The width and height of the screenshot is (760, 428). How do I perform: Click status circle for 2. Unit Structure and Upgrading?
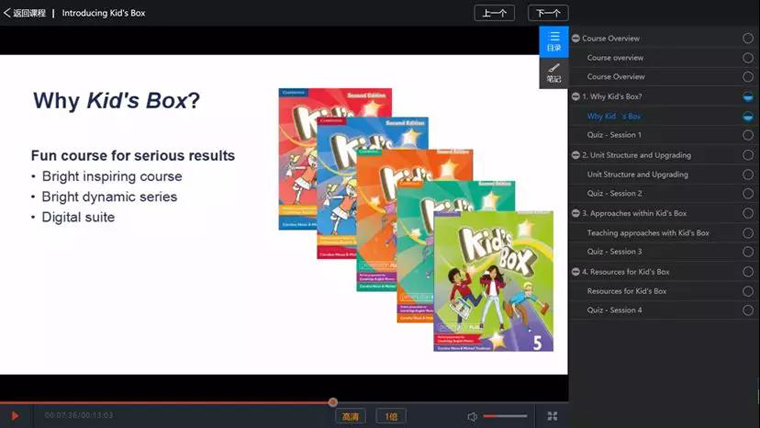tap(748, 155)
